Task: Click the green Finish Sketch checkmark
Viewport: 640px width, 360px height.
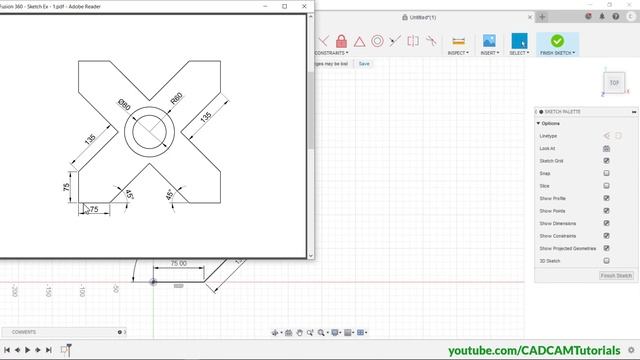Action: [x=557, y=41]
